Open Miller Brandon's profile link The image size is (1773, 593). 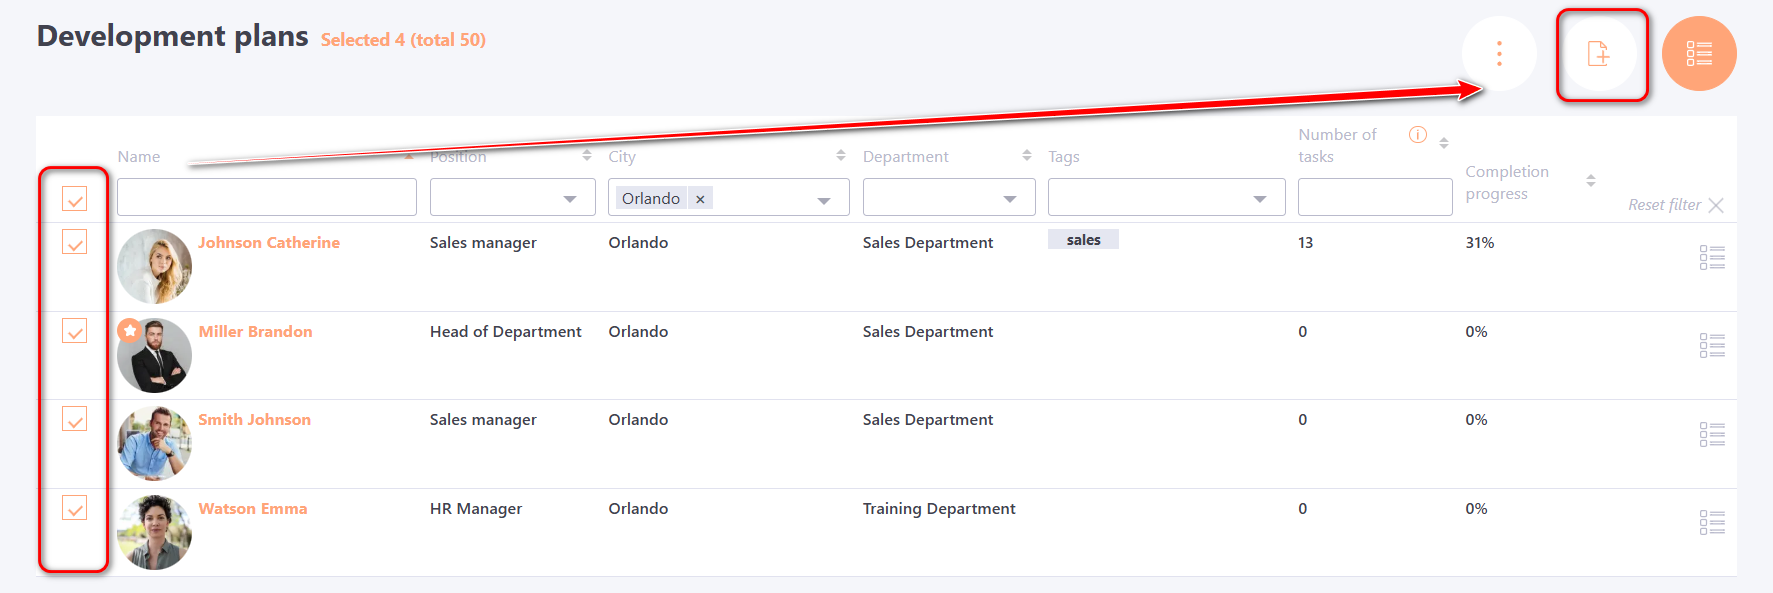coord(255,332)
